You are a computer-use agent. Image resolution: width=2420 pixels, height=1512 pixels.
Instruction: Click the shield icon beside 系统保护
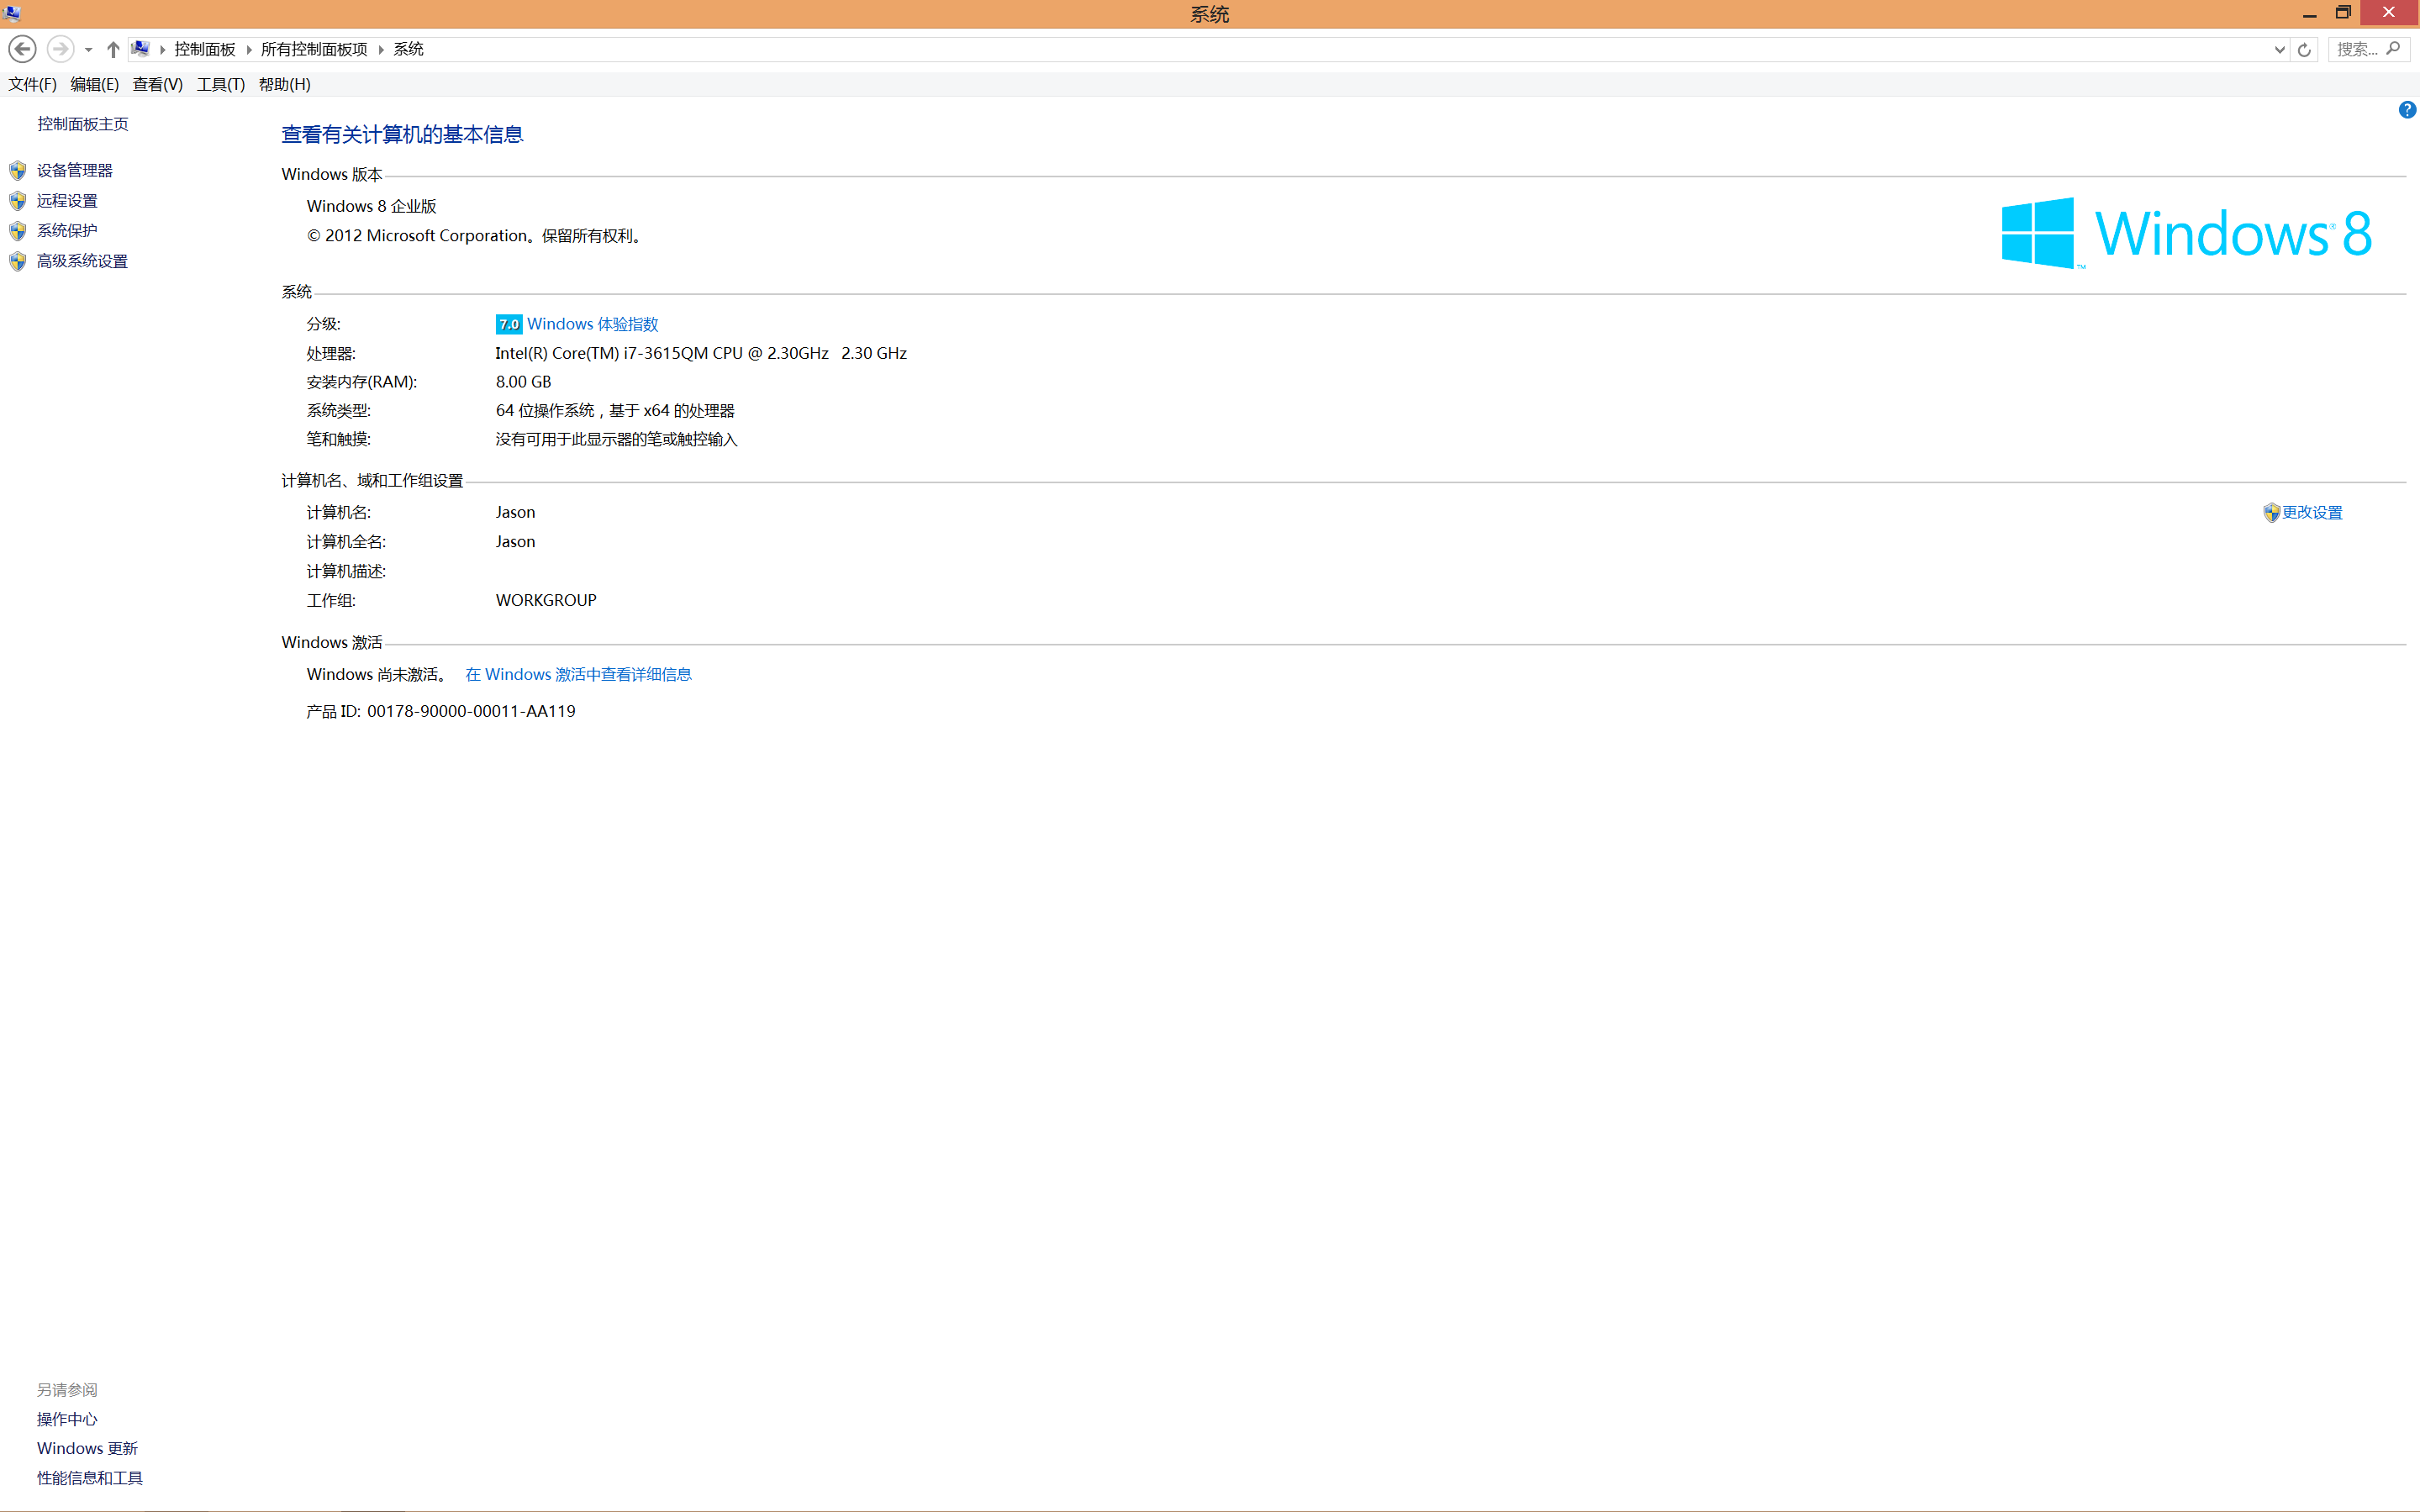[x=17, y=230]
